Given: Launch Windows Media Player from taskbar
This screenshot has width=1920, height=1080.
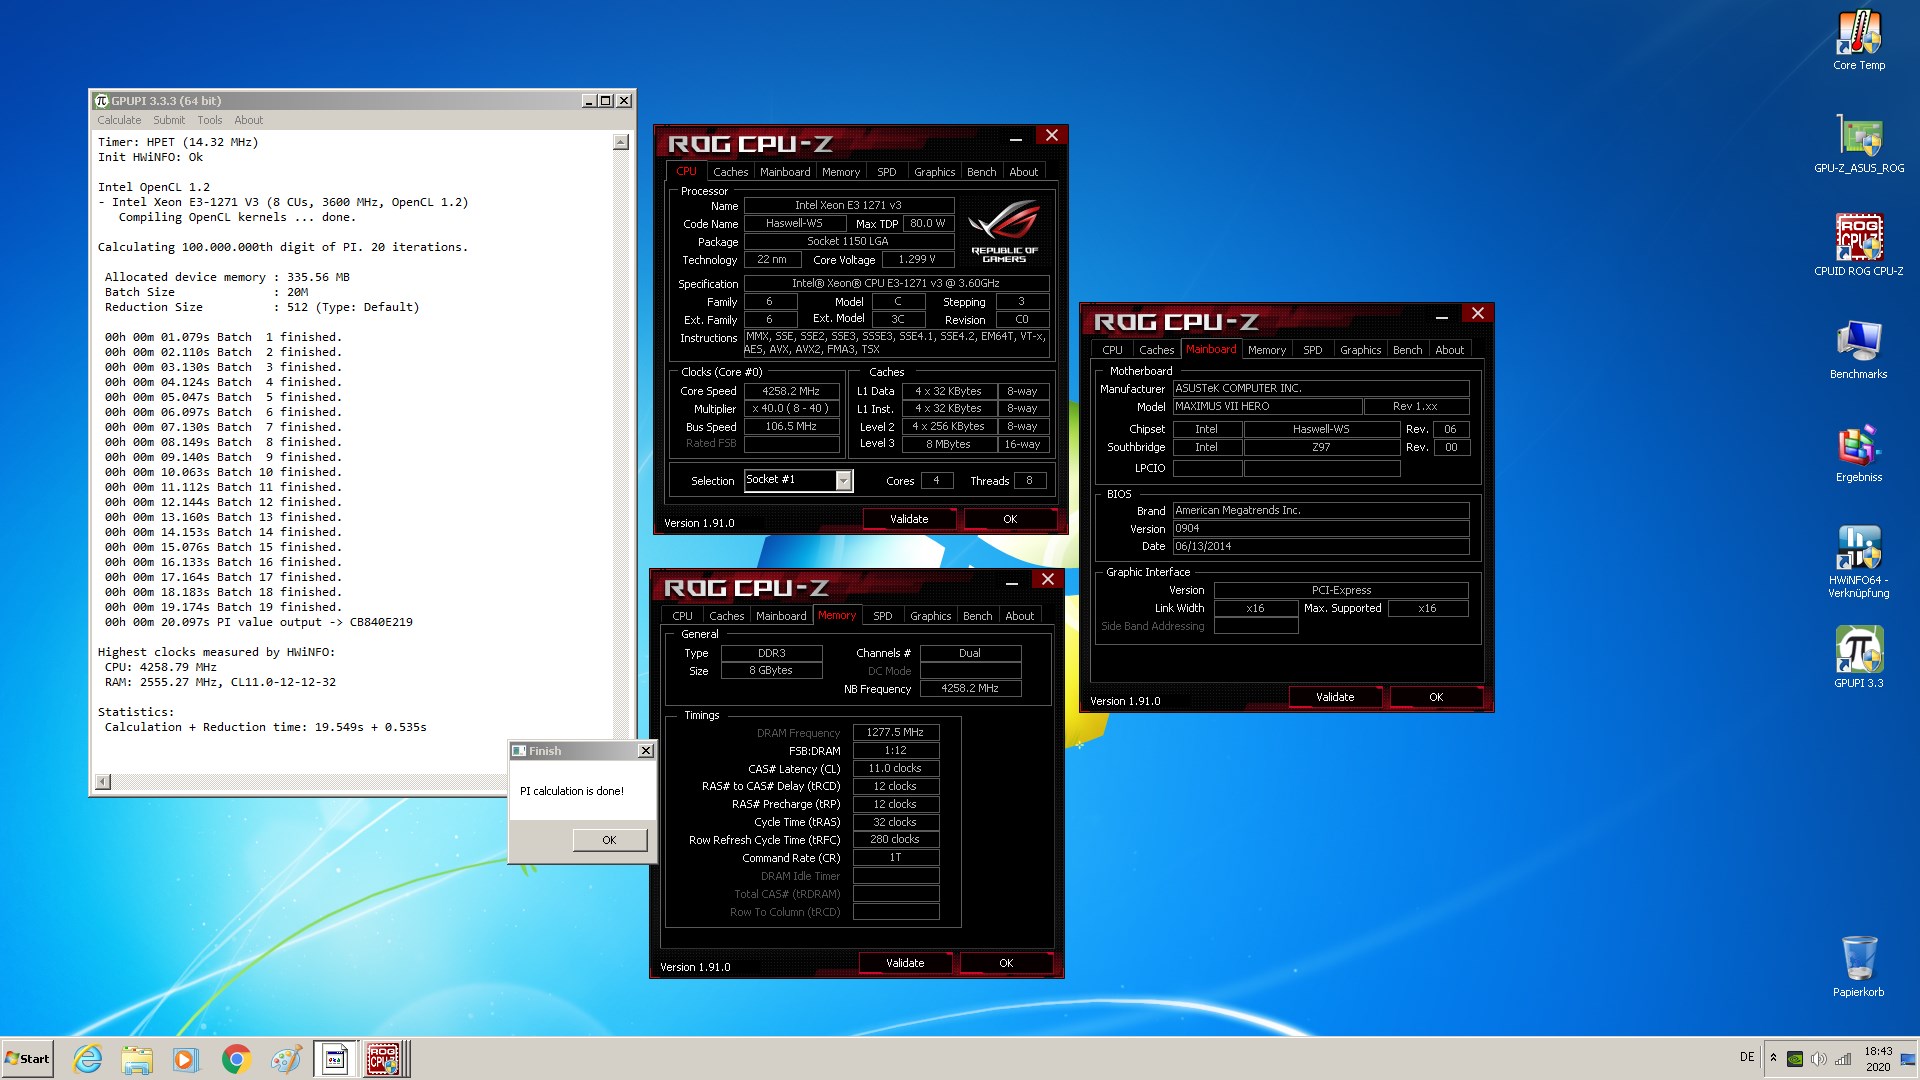Looking at the screenshot, I should coord(185,1059).
